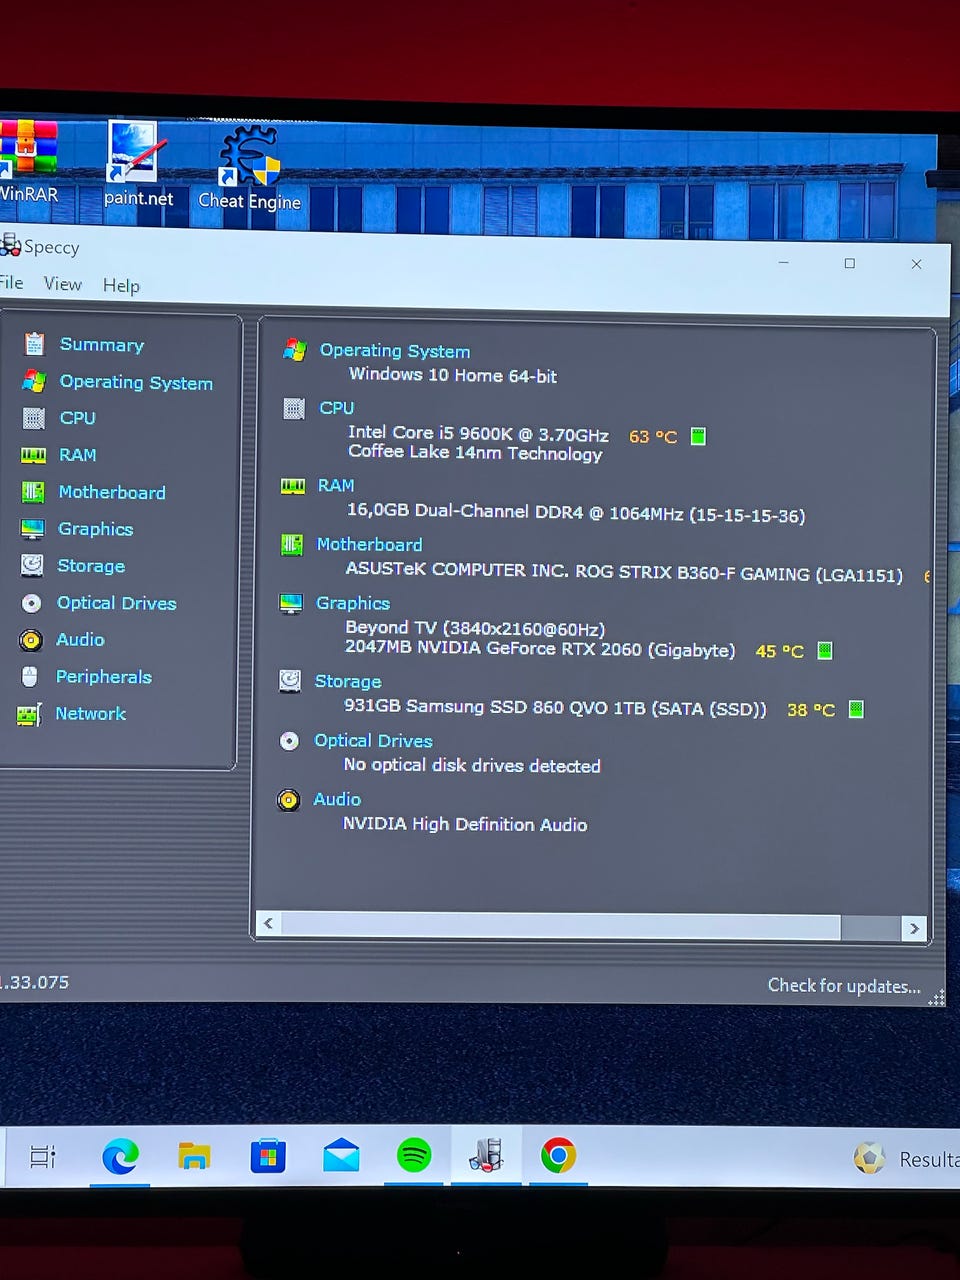Select Operating System in the sidebar
Image resolution: width=960 pixels, height=1280 pixels.
[136, 382]
